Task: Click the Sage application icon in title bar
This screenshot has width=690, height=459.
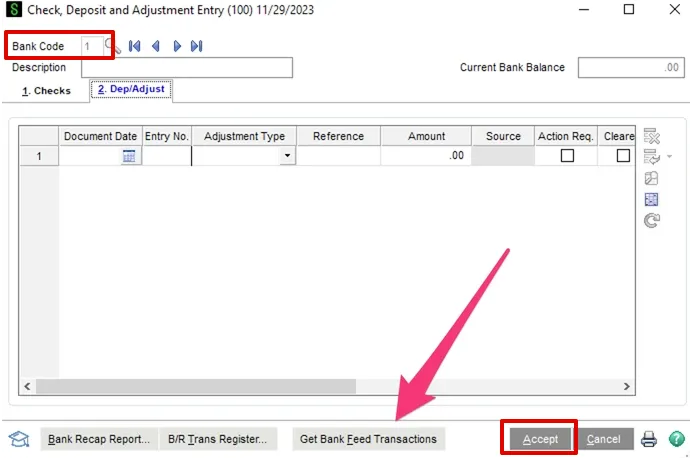Action: pos(13,9)
